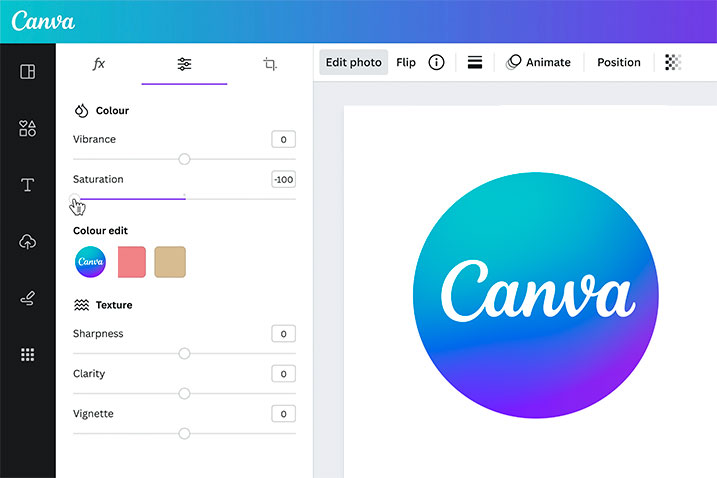Open the line weight border style icon
Screen dimensions: 717x478
tap(475, 62)
